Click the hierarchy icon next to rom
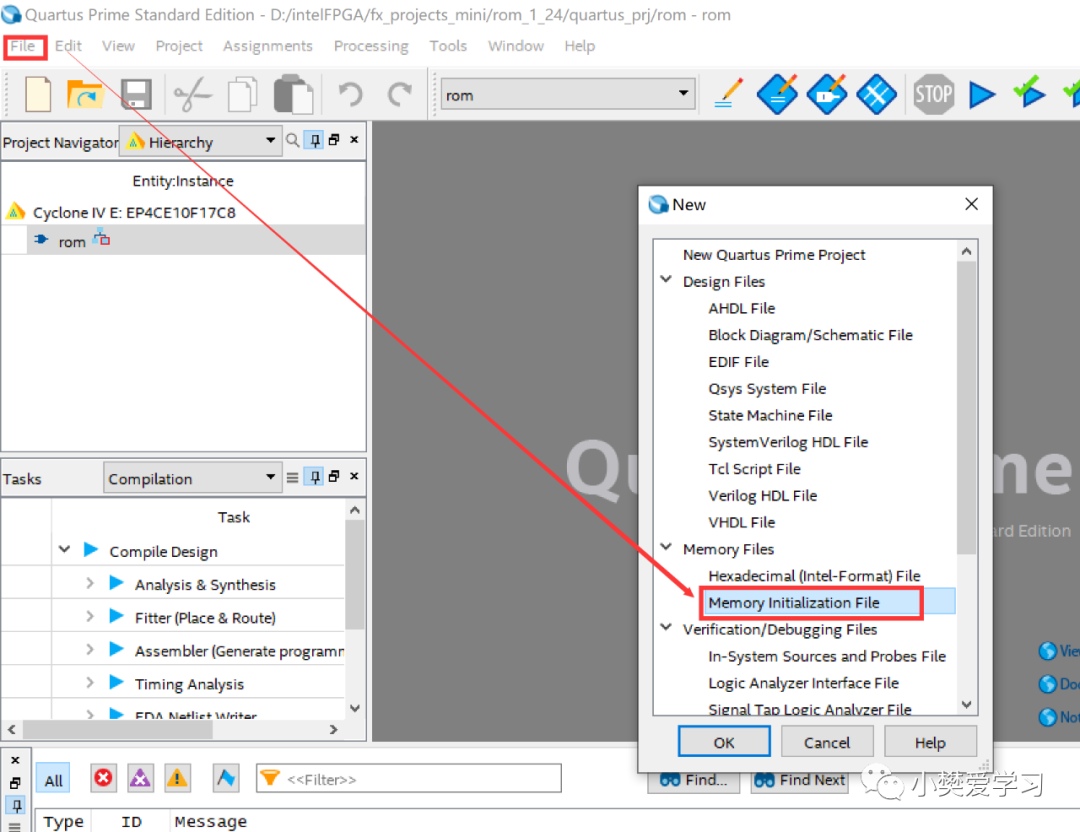Viewport: 1080px width, 832px height. click(101, 238)
